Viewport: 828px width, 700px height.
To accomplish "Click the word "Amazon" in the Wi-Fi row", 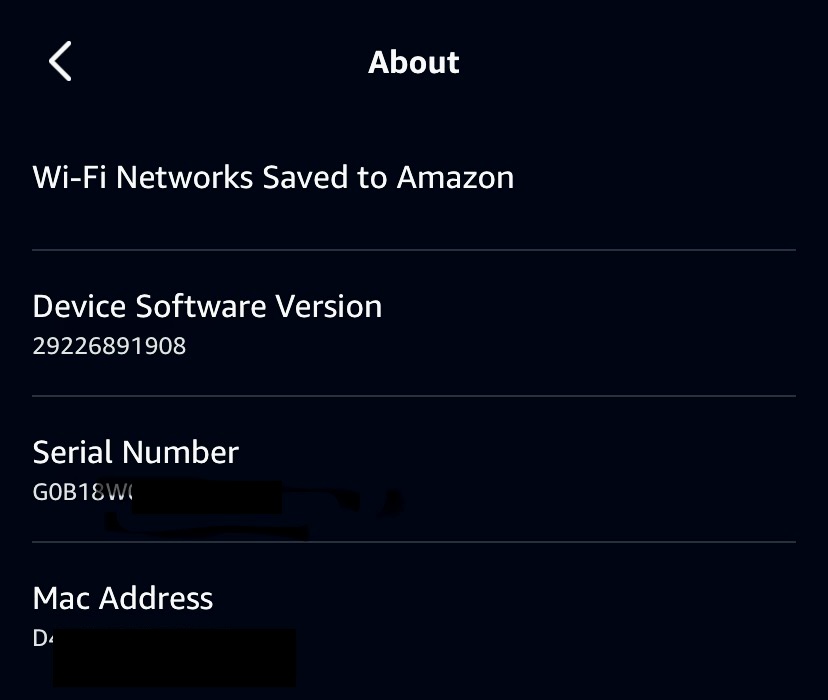I will (455, 178).
